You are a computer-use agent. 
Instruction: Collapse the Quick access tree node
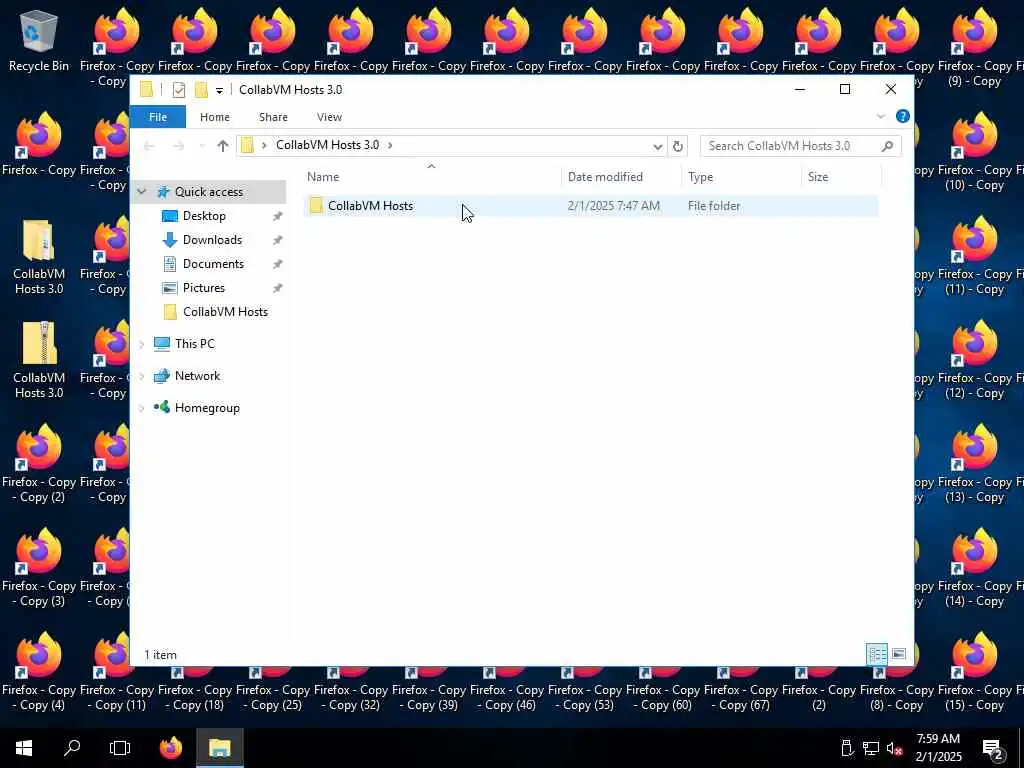[142, 192]
